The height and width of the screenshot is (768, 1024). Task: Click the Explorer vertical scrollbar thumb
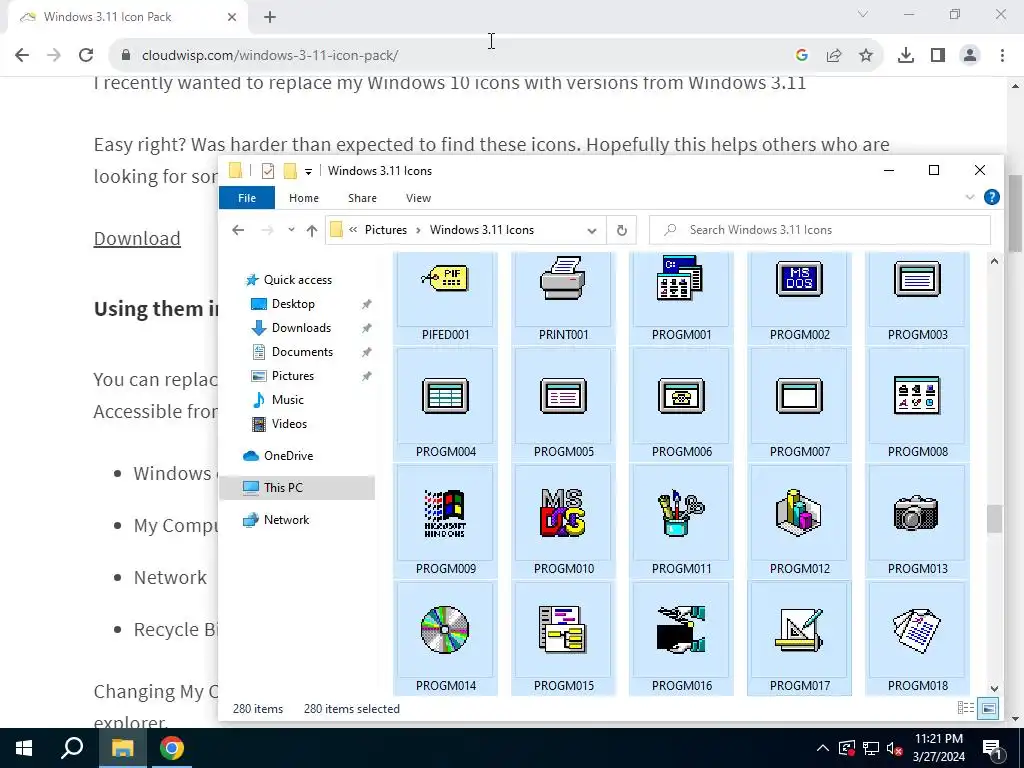tap(993, 519)
